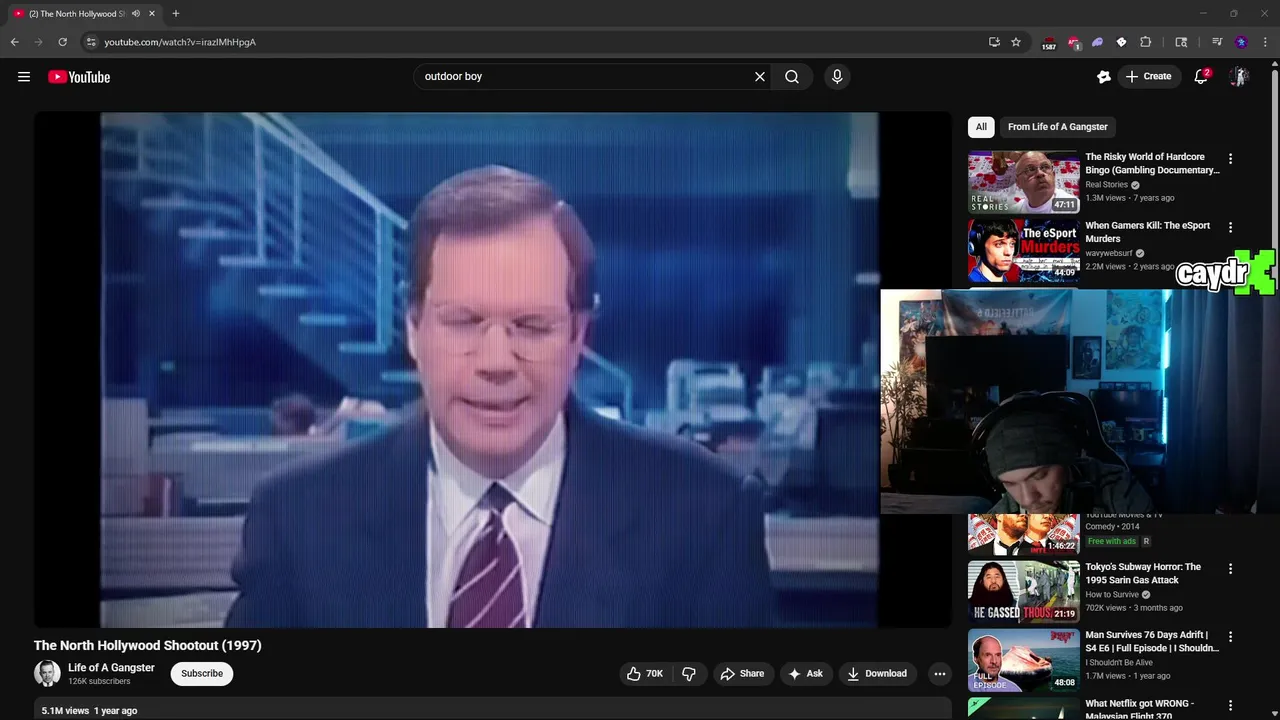Open a new browser tab
Screen dimensions: 1280x720
coord(176,14)
